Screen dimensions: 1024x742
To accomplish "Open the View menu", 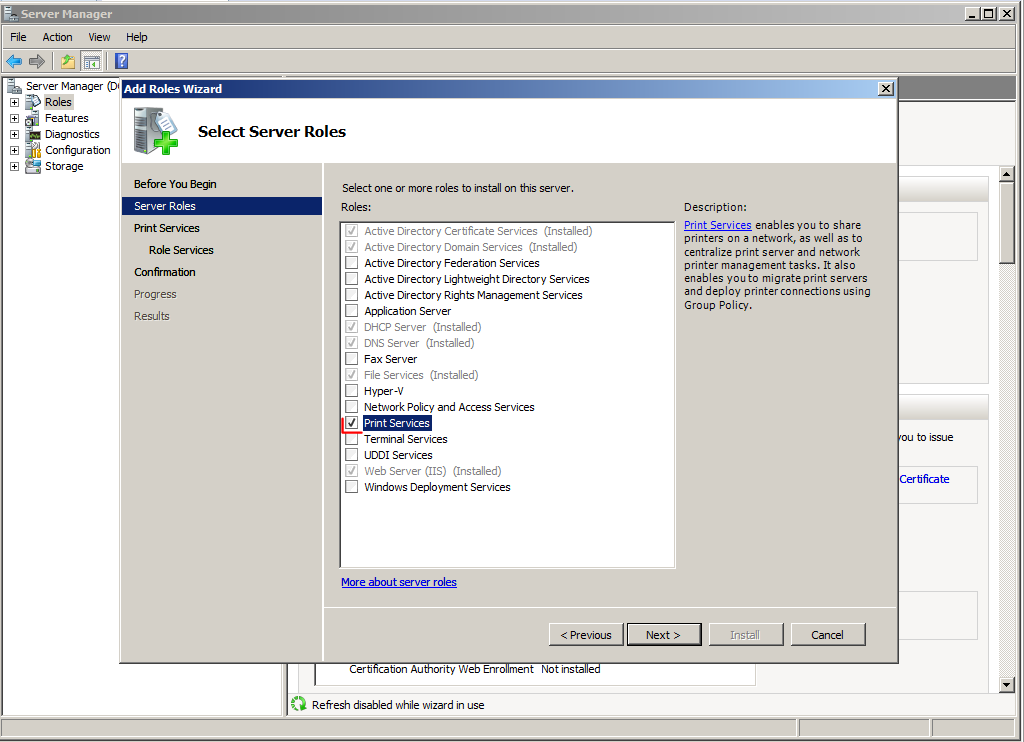I will (x=99, y=37).
